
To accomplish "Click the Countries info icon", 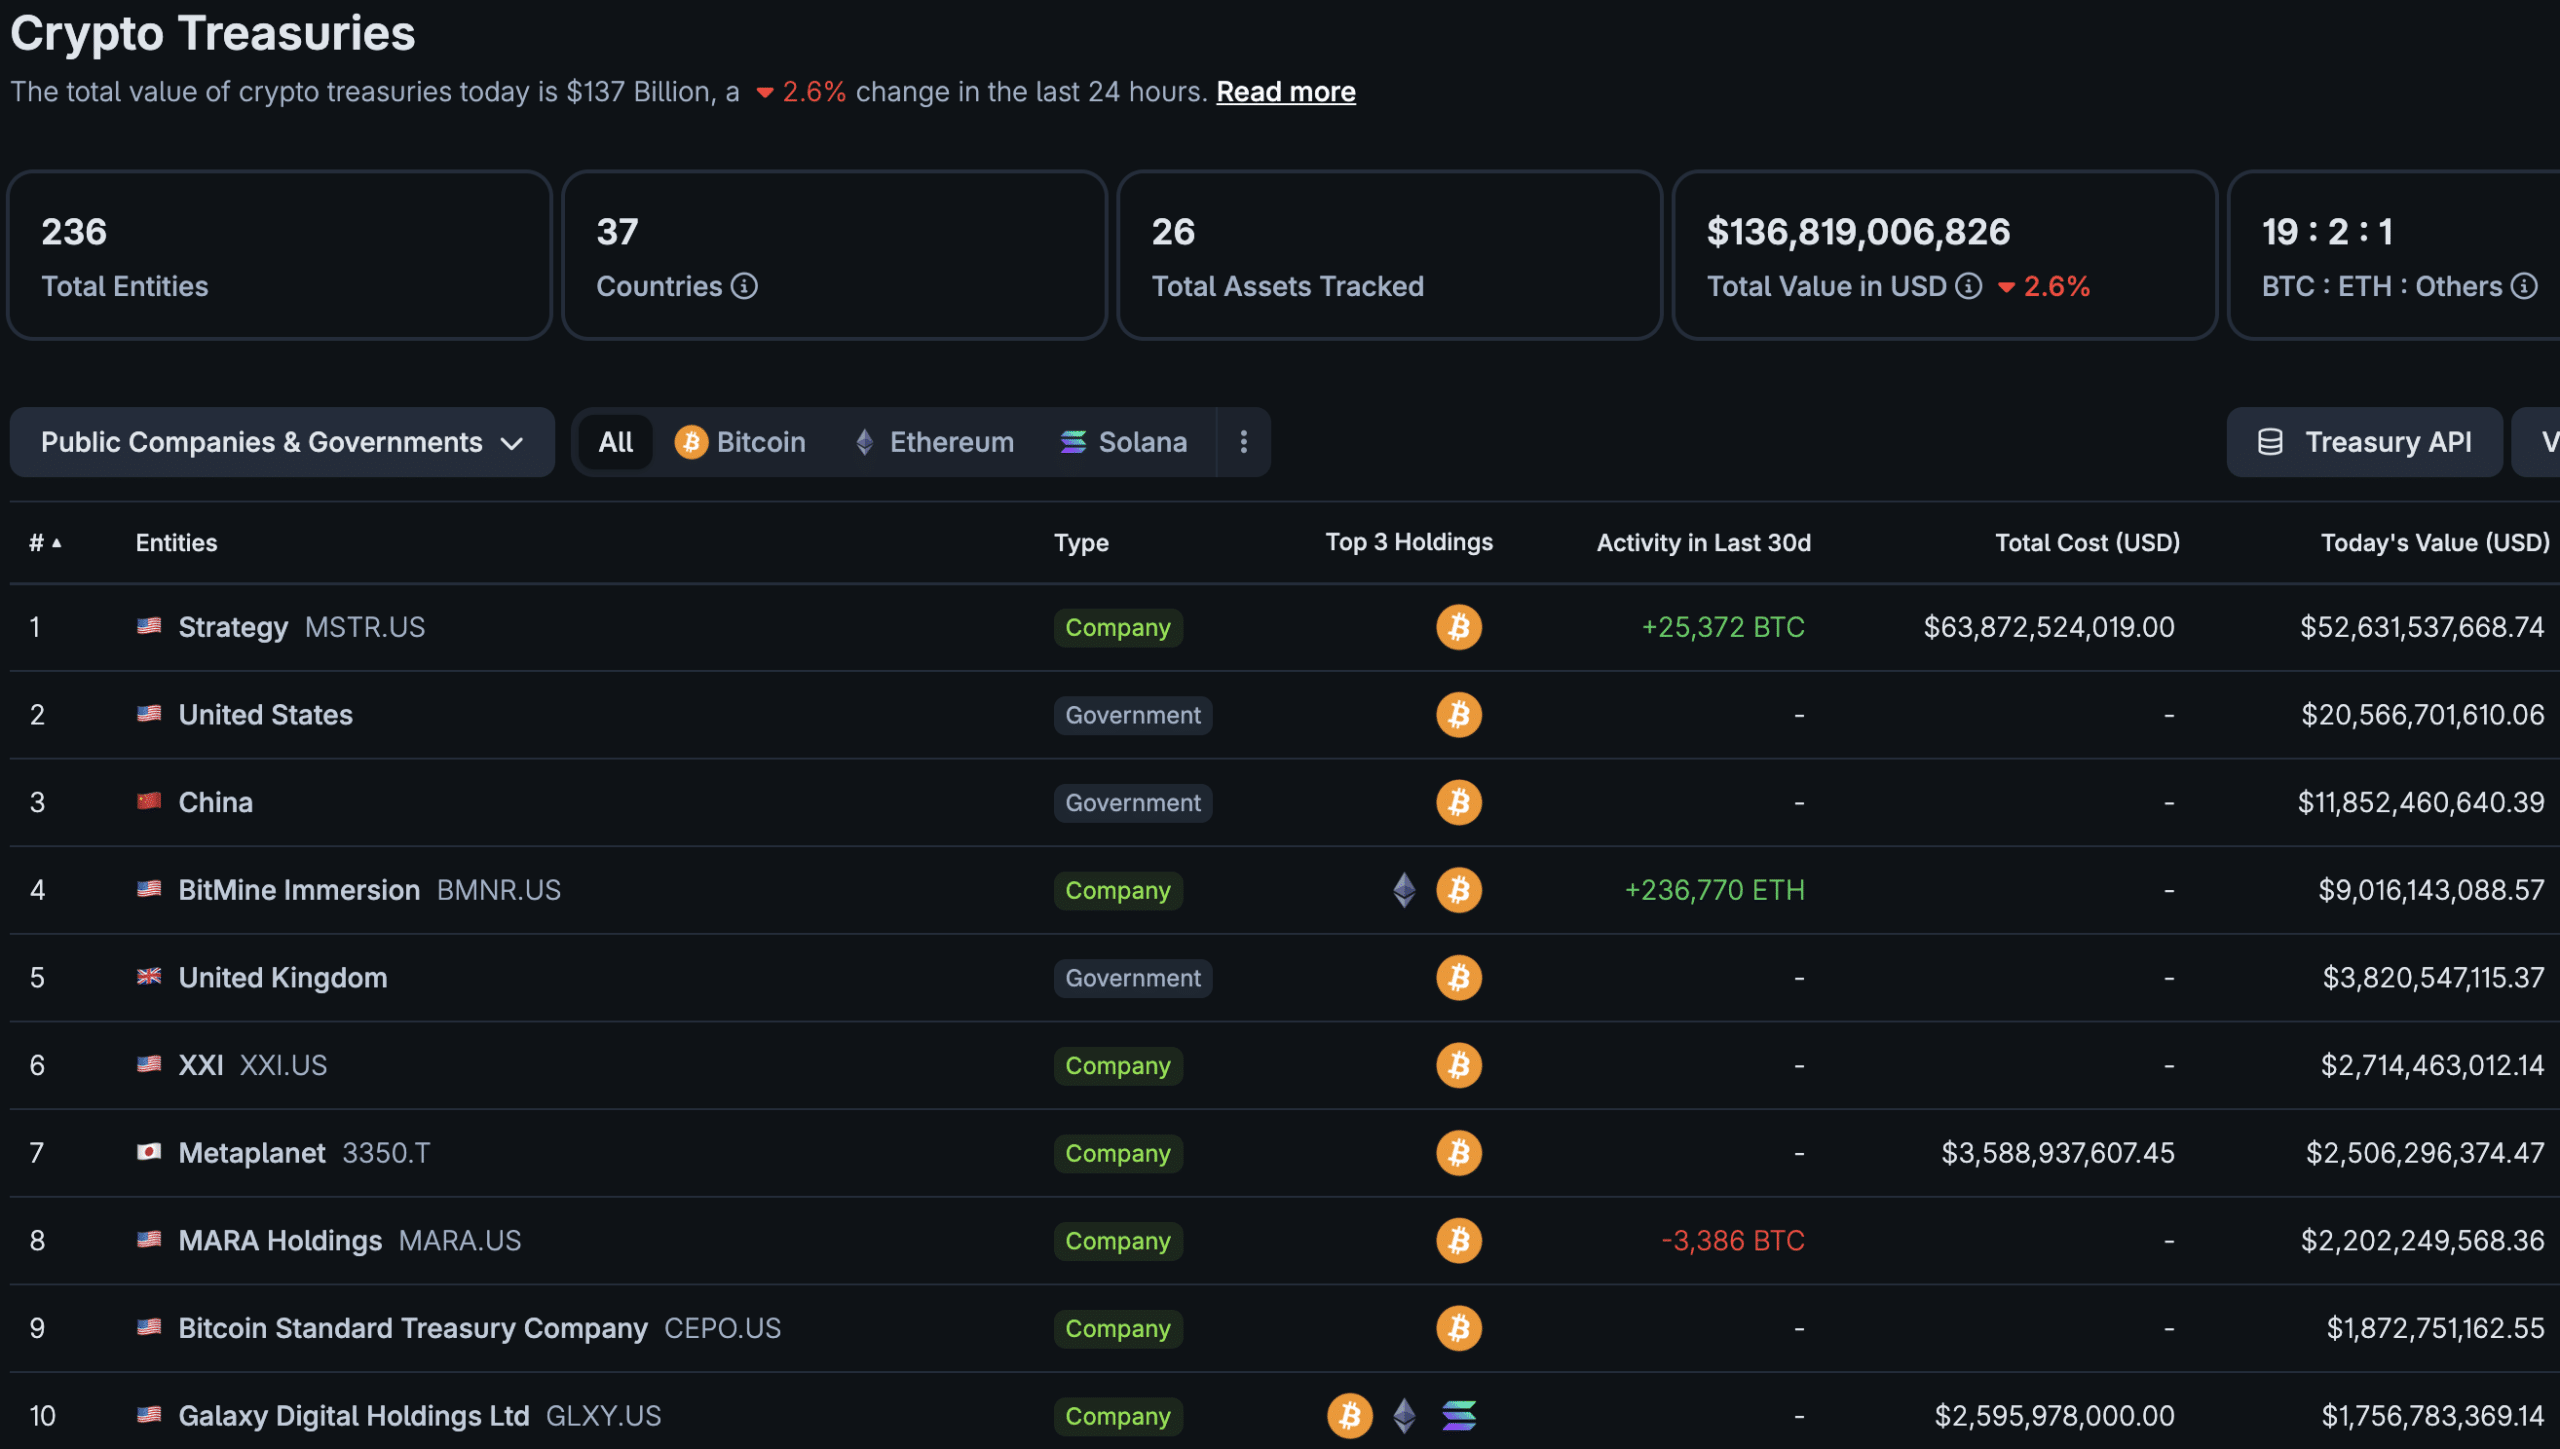I will (744, 286).
